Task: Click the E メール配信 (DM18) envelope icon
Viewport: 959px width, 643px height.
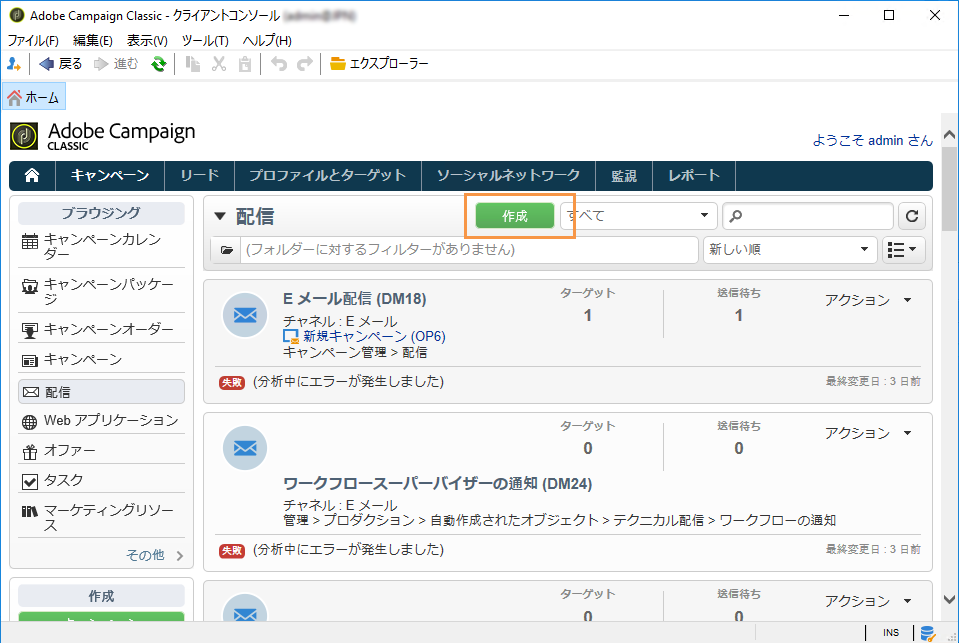Action: 245,314
